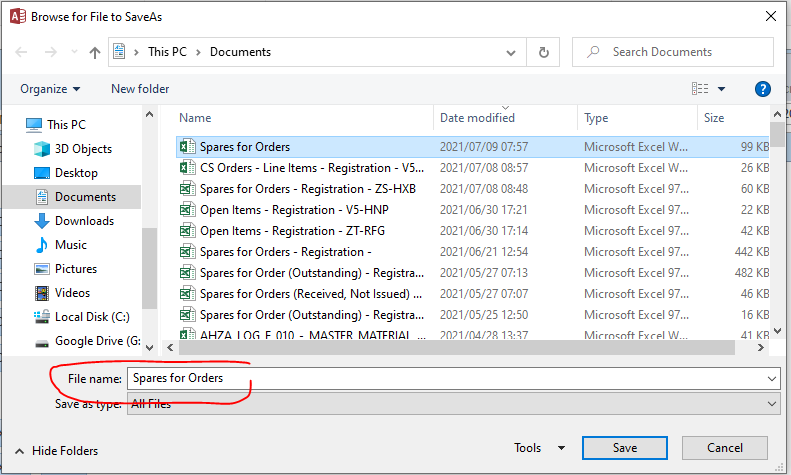Click the Save button
791x475 pixels.
coord(624,448)
